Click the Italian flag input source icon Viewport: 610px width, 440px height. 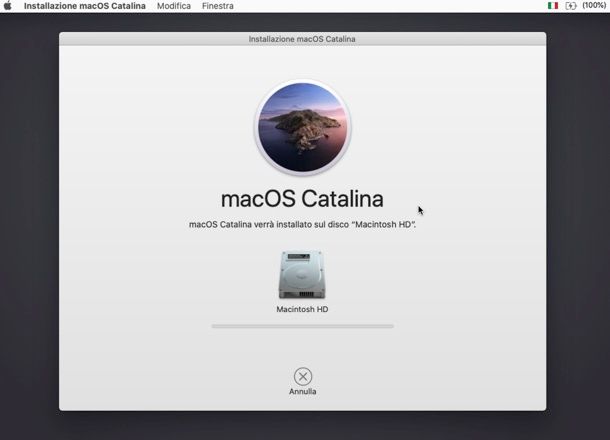(x=553, y=5)
